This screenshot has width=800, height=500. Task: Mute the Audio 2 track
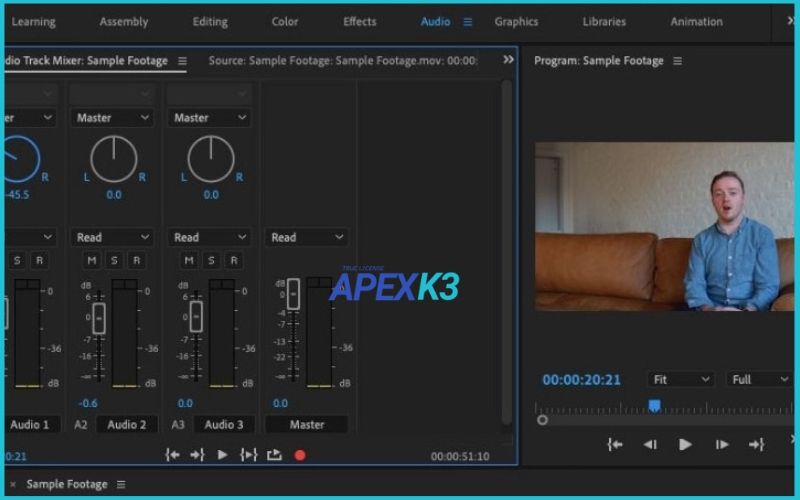pos(92,261)
